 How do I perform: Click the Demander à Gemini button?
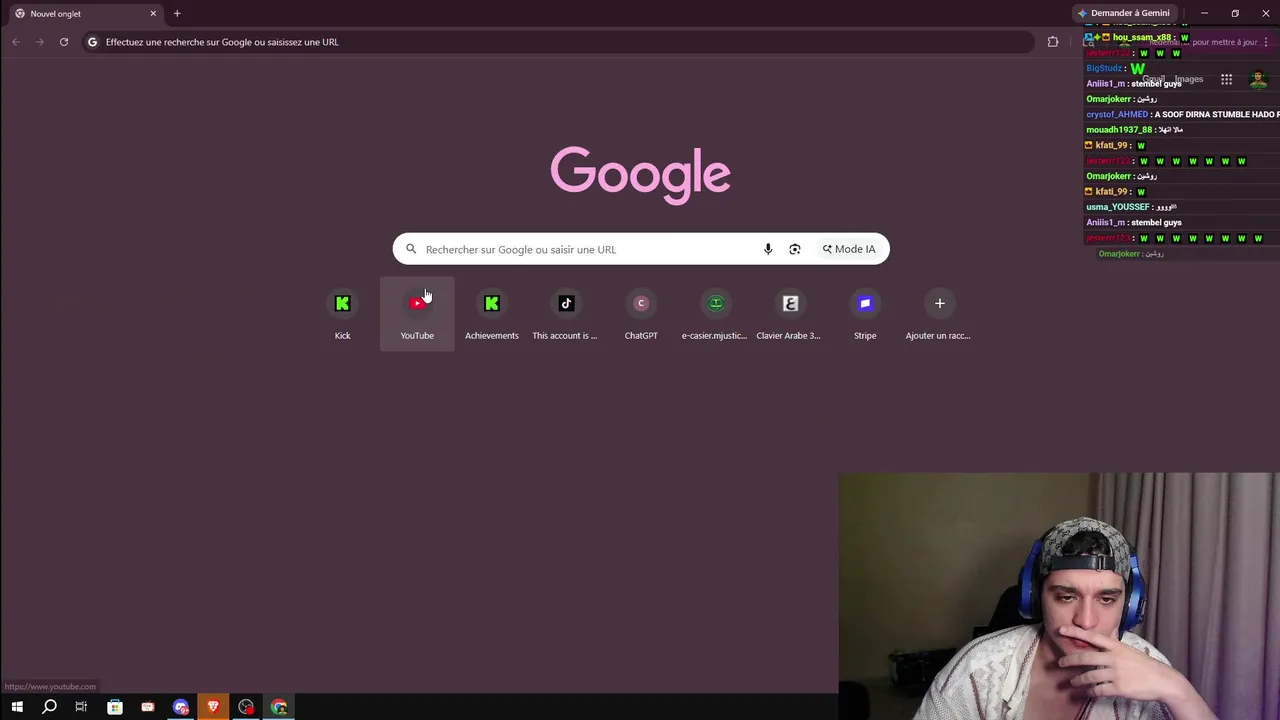coord(1124,13)
